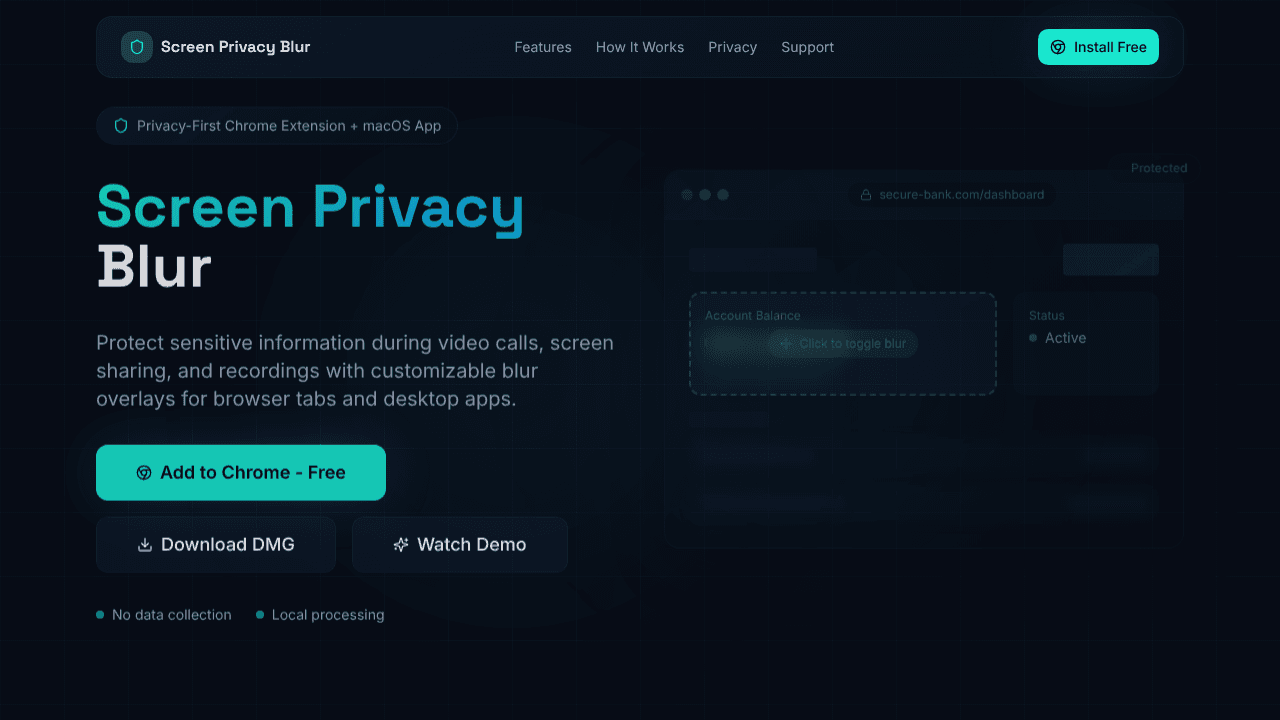Click the 'Click to toggle blur' pill
The width and height of the screenshot is (1280, 720).
pyautogui.click(x=843, y=343)
